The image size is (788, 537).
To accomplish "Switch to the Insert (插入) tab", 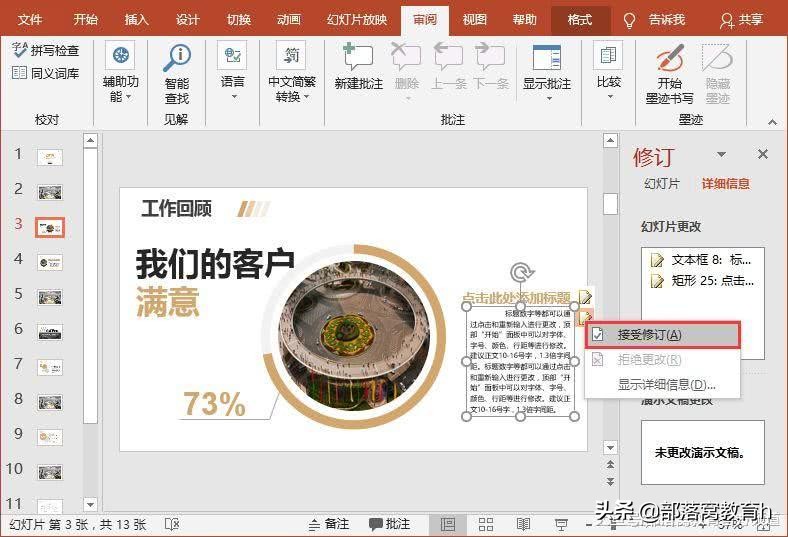I will coord(137,20).
